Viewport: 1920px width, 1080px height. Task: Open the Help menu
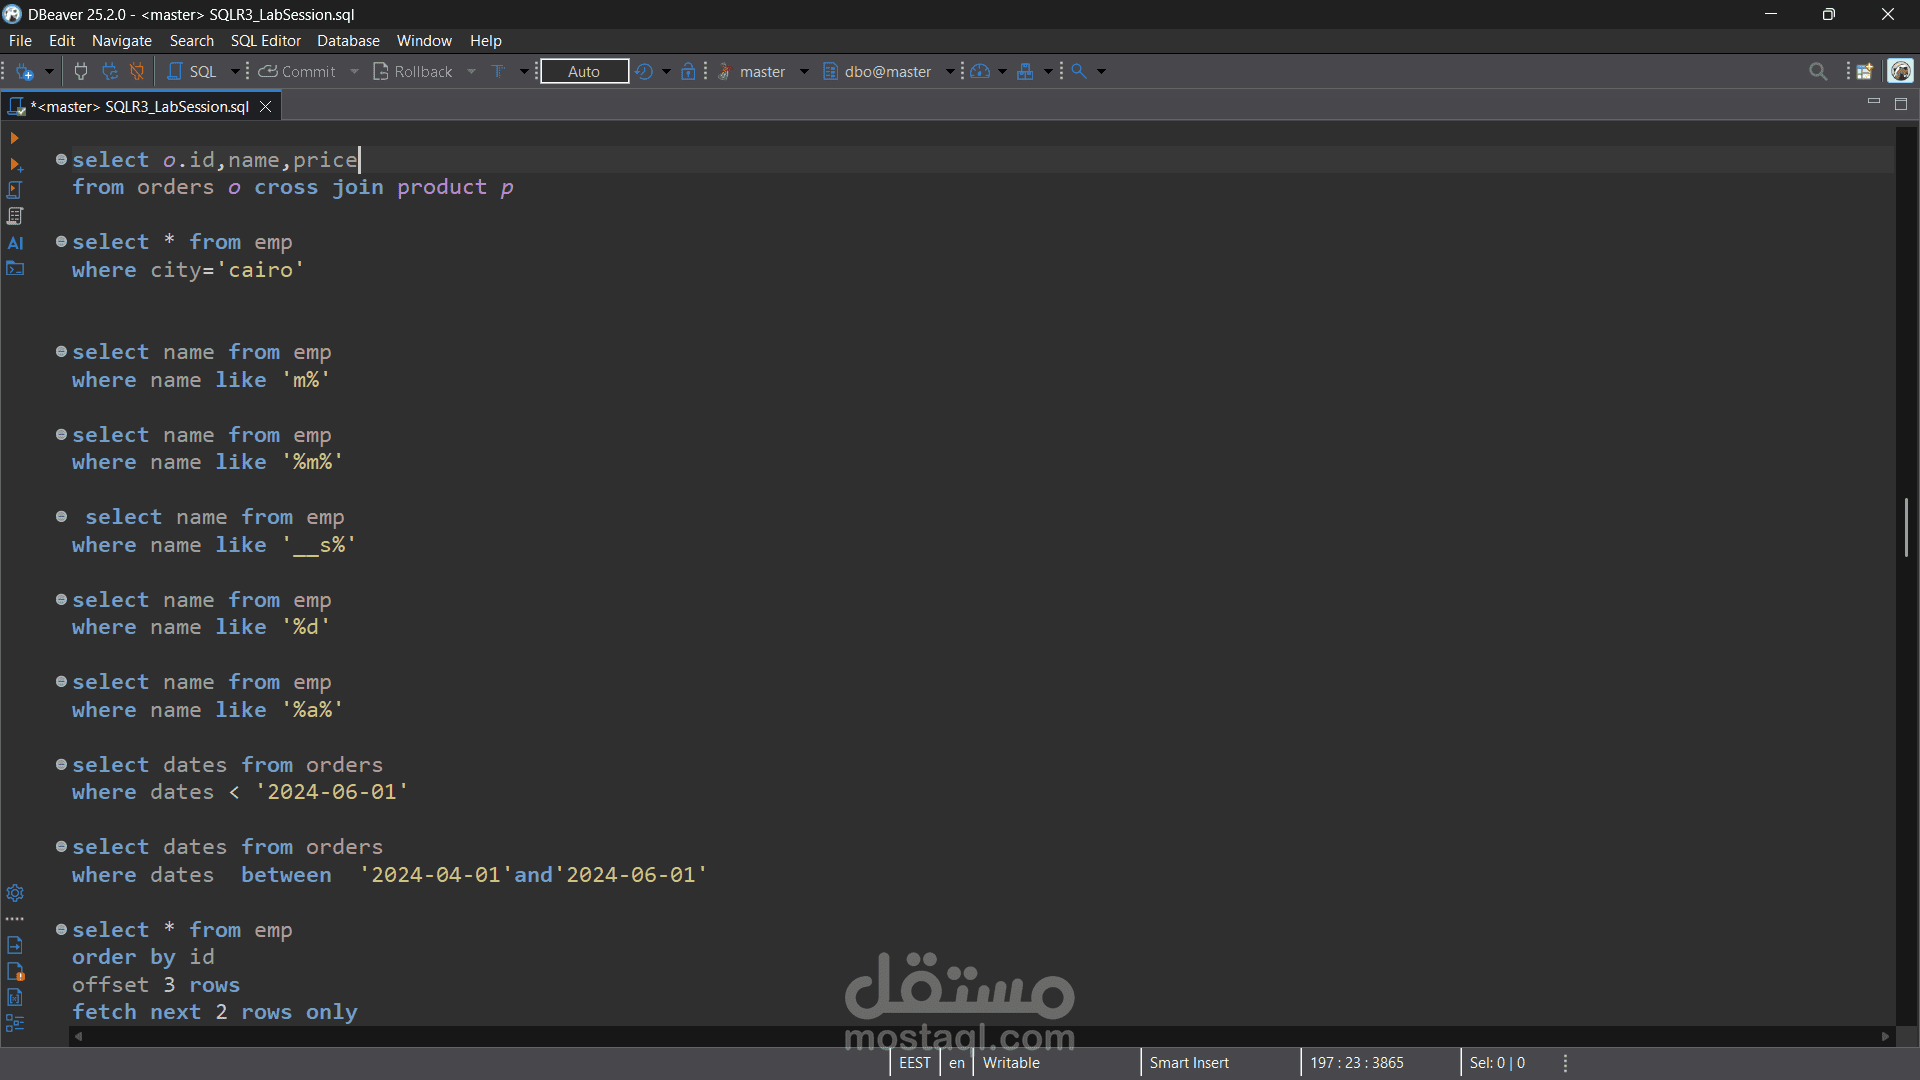click(x=486, y=41)
